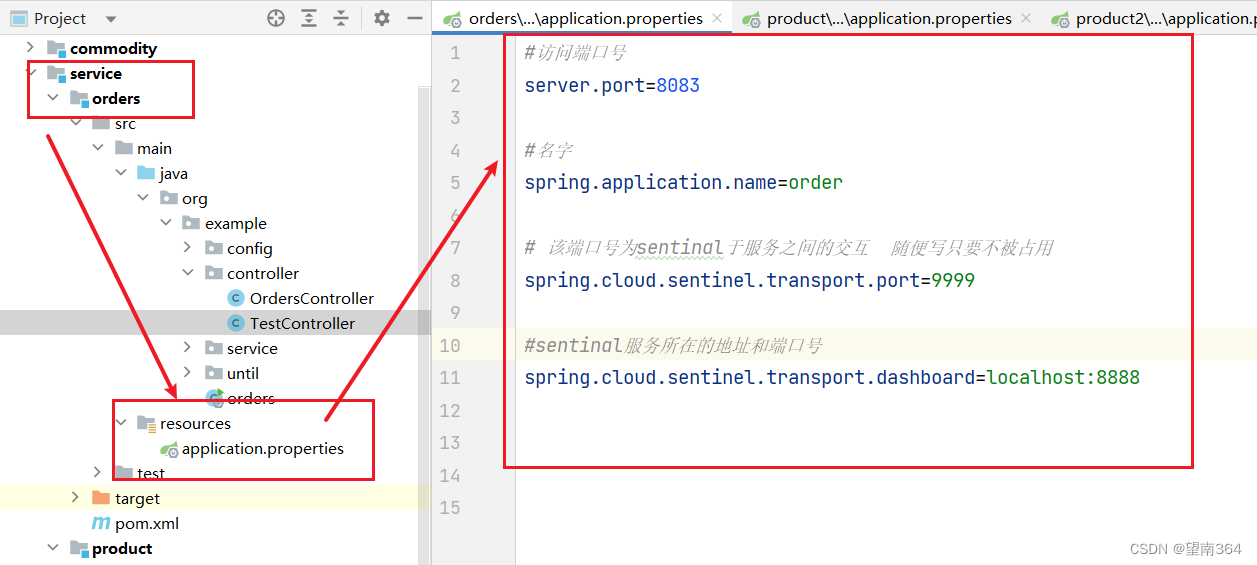Expand the commodity module node

(x=30, y=48)
